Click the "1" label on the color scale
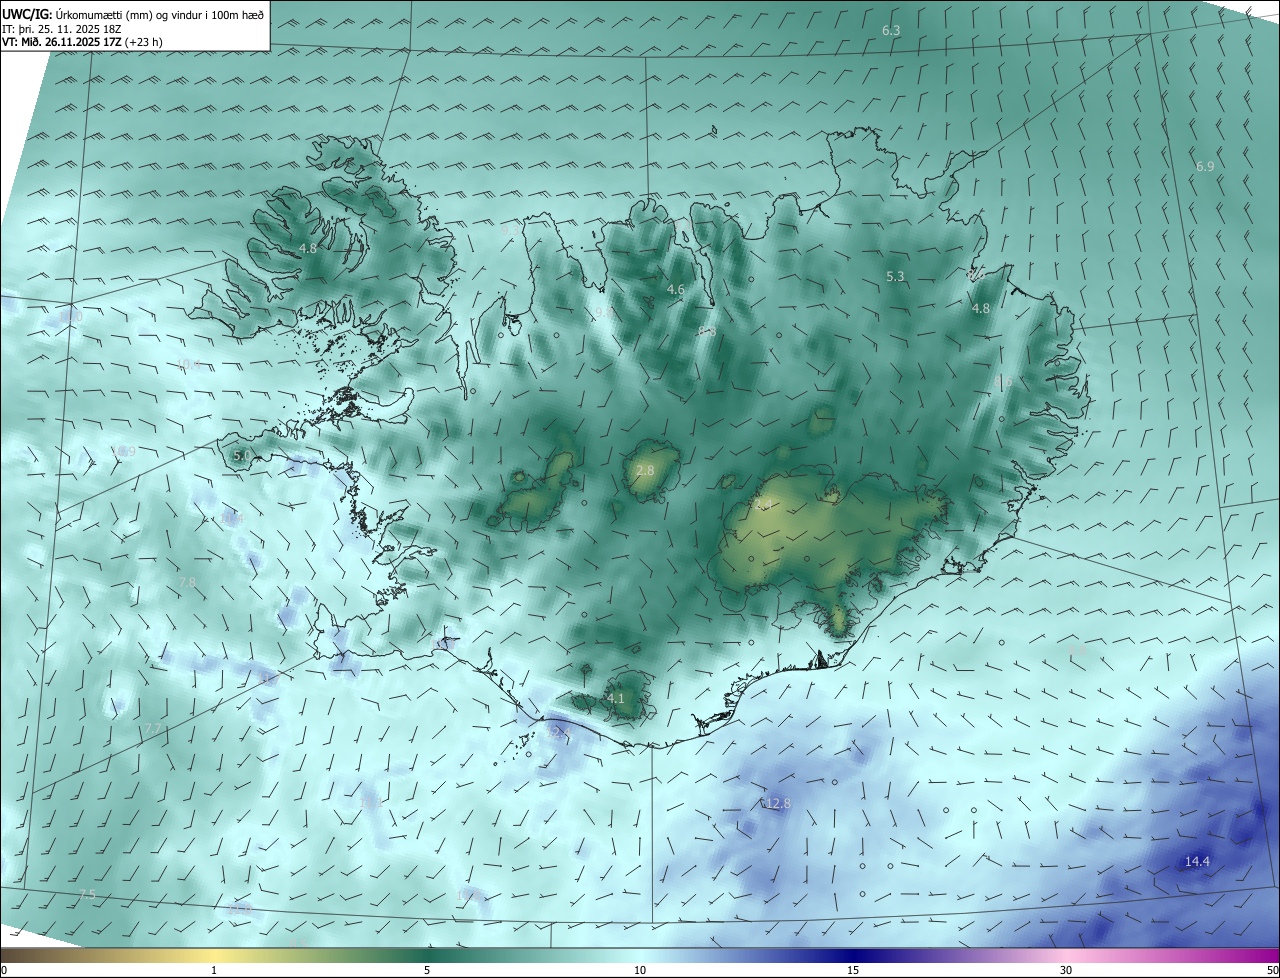 (214, 970)
